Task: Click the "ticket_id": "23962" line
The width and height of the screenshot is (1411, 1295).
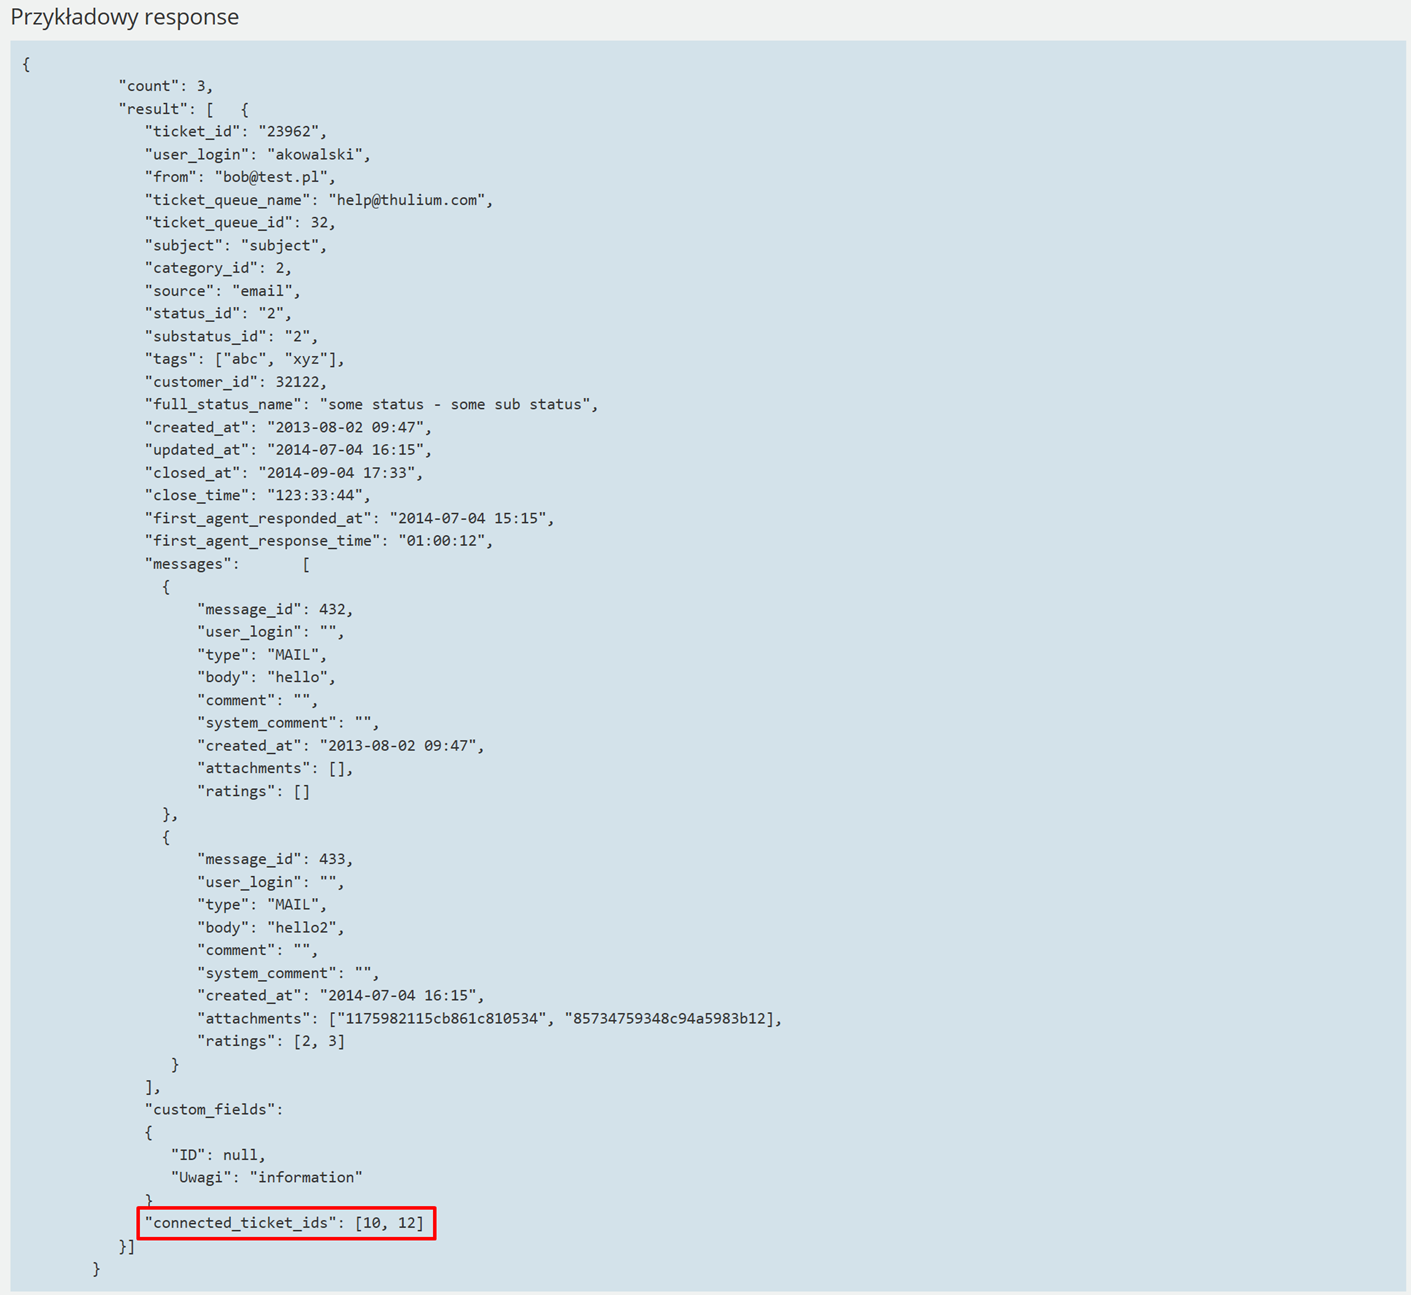Action: point(236,132)
